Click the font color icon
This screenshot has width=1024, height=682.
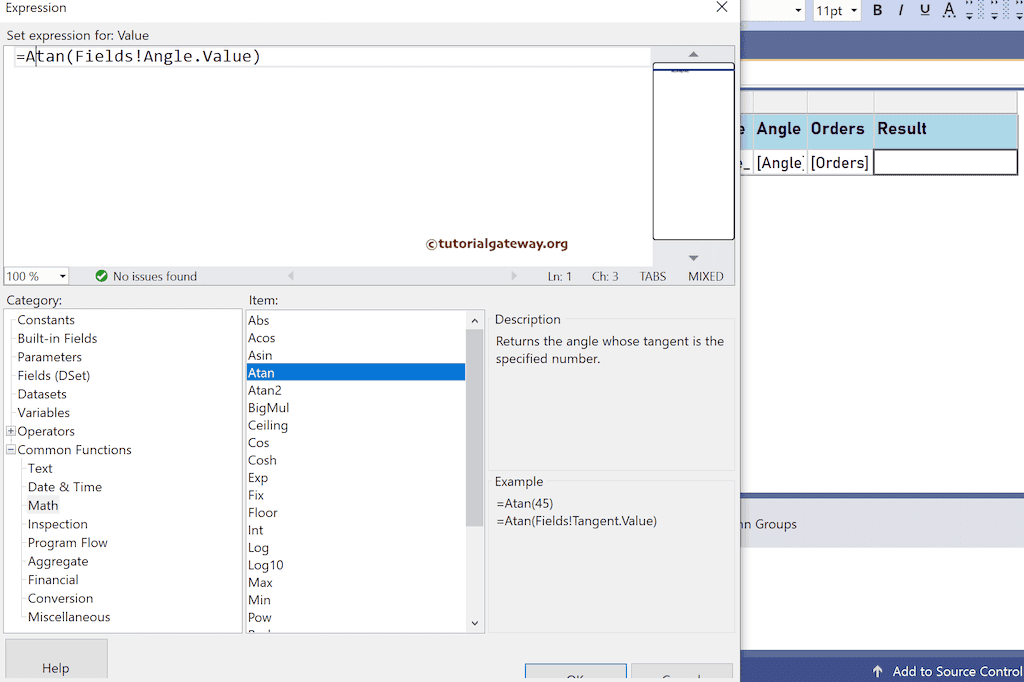click(x=947, y=11)
